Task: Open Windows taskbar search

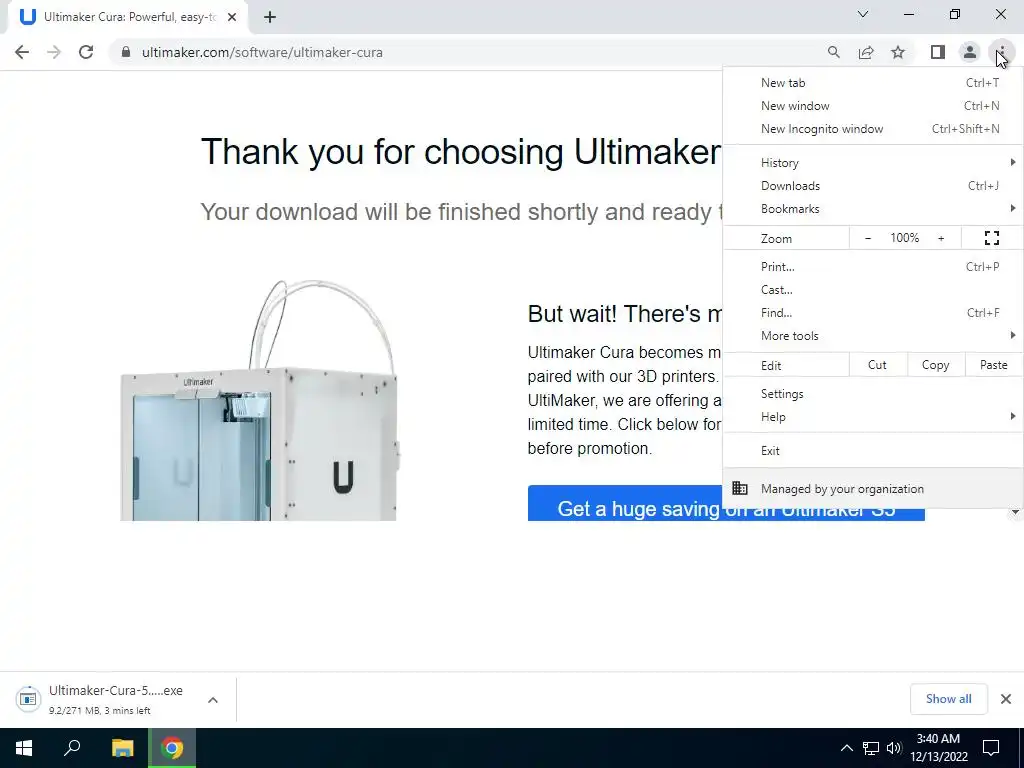Action: pos(72,748)
